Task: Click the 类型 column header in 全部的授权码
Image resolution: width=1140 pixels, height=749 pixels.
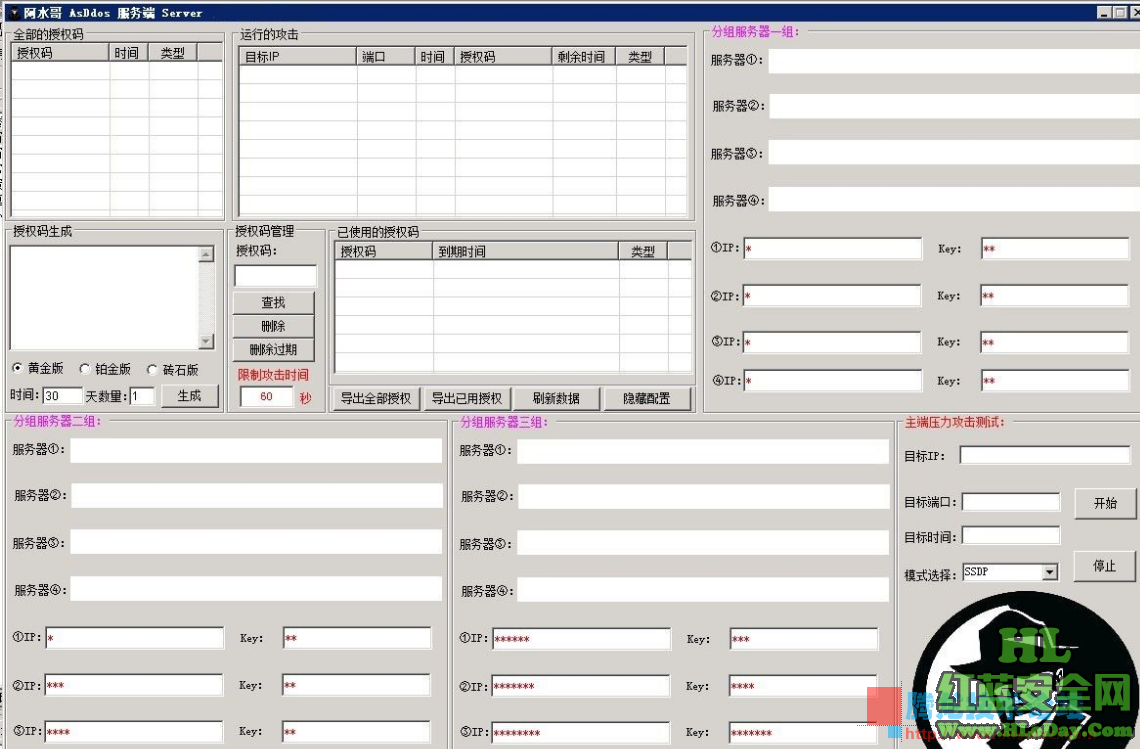Action: pos(172,52)
